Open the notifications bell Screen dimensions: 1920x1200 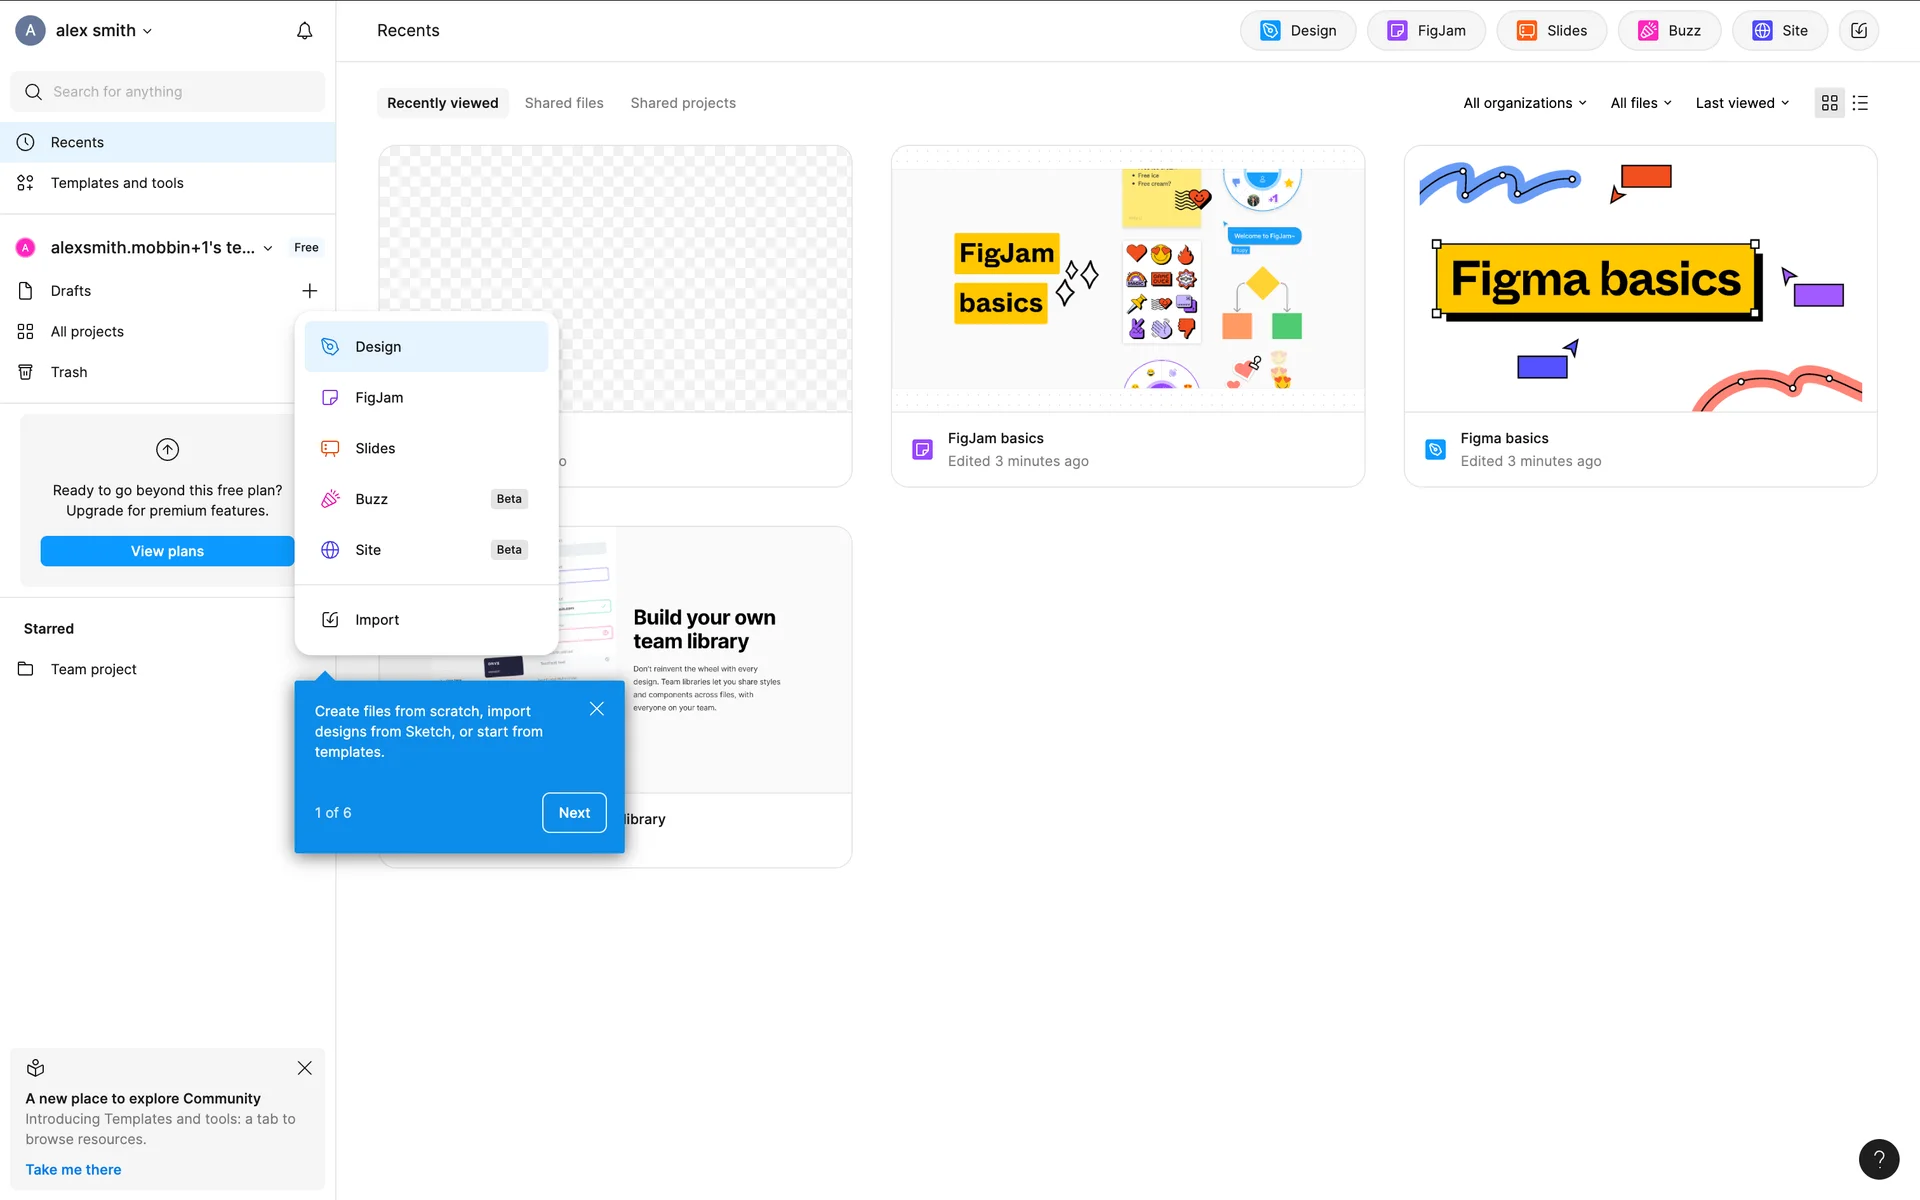tap(305, 31)
